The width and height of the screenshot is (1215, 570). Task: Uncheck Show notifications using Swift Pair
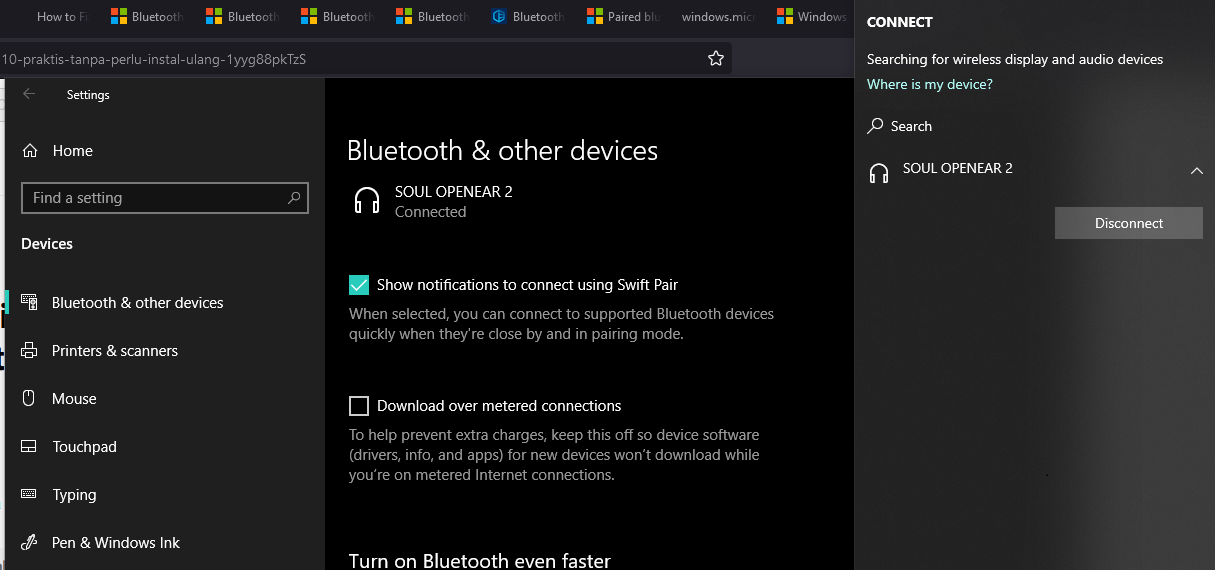click(x=359, y=285)
